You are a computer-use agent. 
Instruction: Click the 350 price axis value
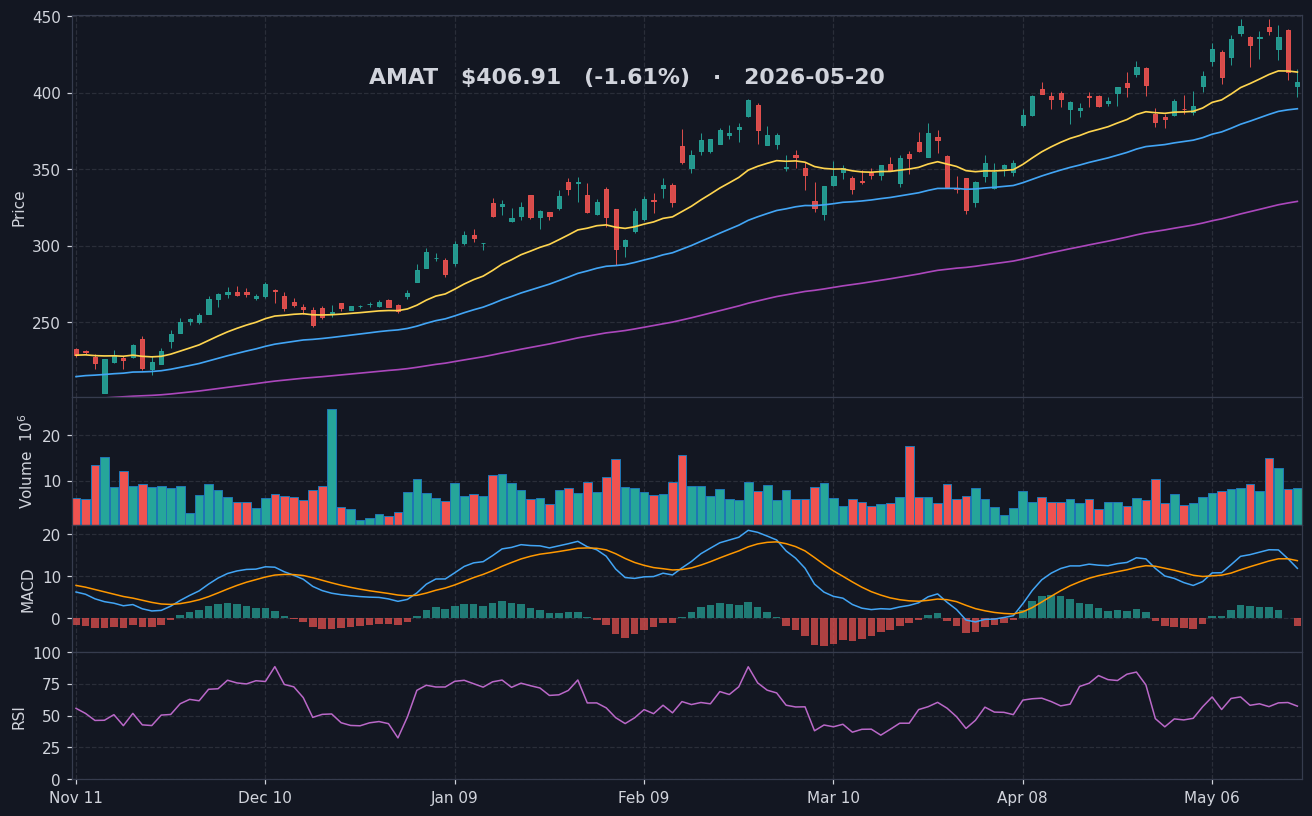pos(47,170)
